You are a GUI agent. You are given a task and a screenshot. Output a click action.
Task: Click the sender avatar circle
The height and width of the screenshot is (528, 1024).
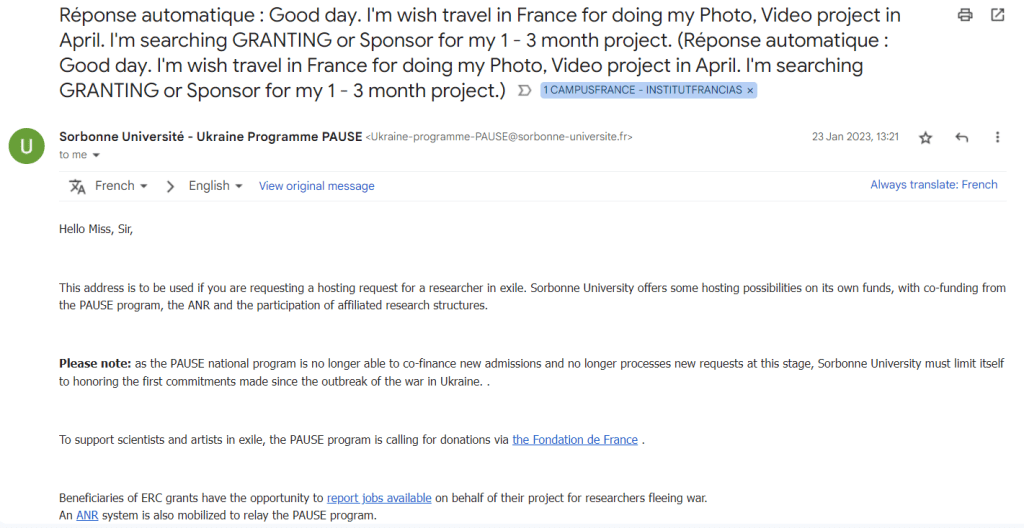pos(26,146)
